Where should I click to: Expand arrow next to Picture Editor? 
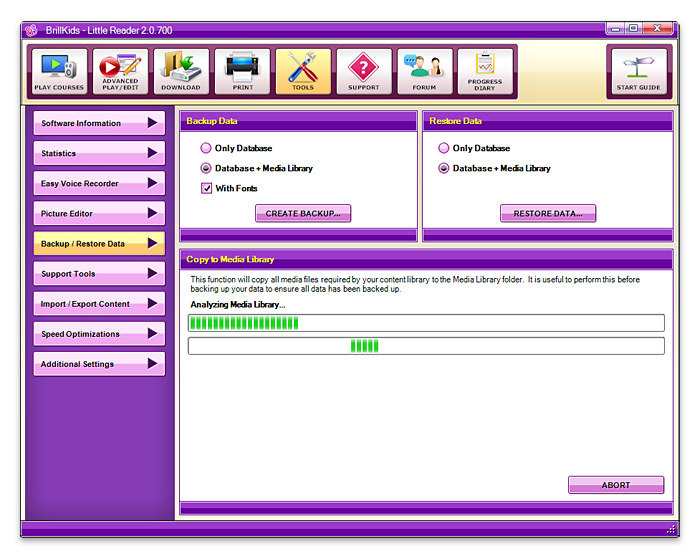click(153, 213)
